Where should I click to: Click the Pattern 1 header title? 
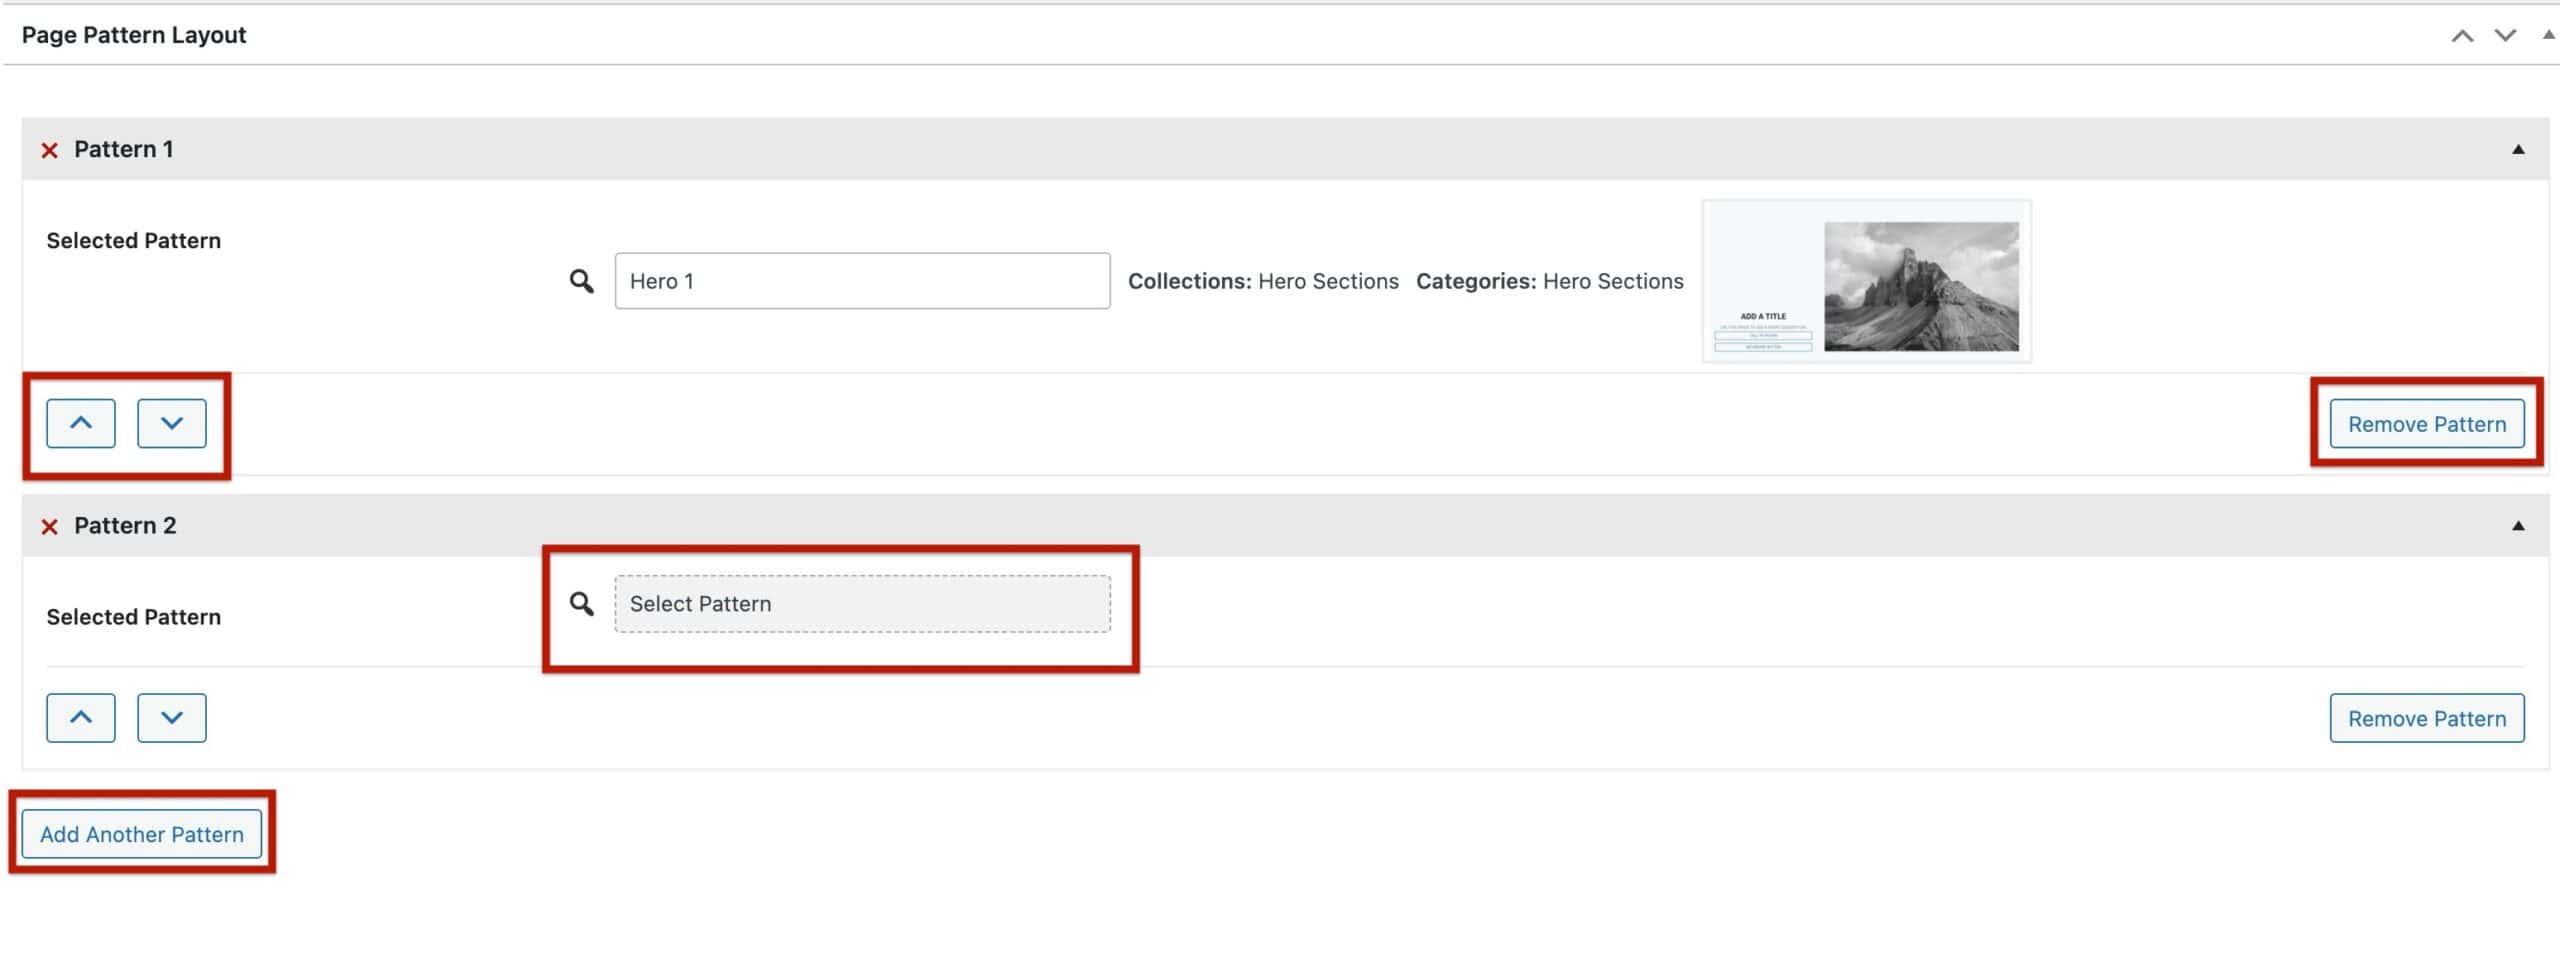point(124,149)
